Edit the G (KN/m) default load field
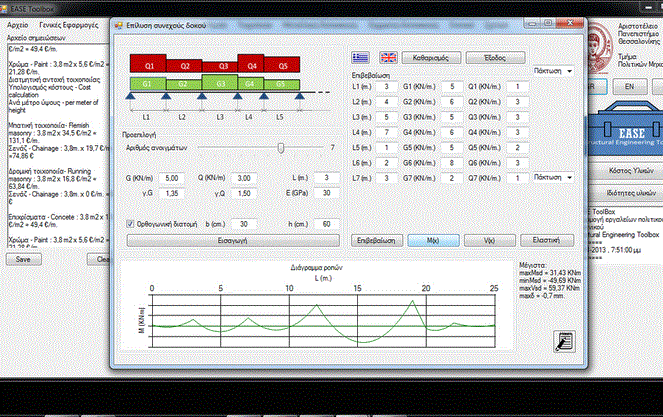 [x=172, y=178]
